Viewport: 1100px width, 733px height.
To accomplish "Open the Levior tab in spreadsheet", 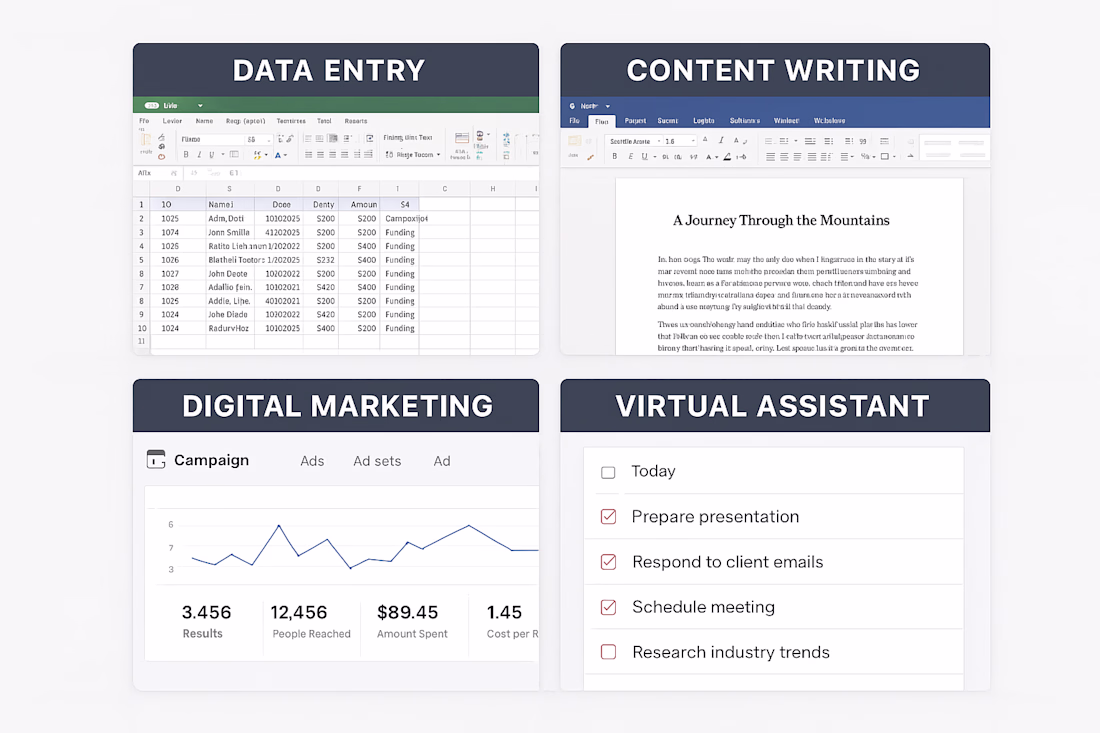I will 172,121.
